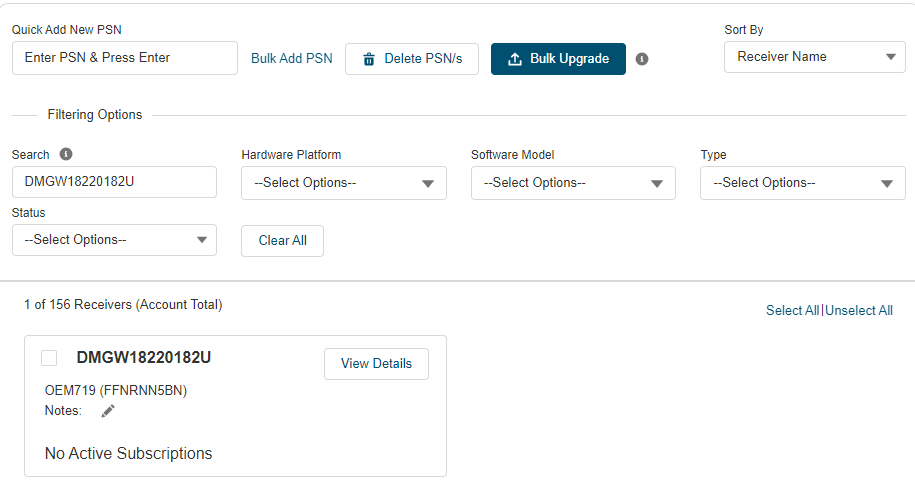
Task: Open the Status filter dropdown
Action: (x=114, y=240)
